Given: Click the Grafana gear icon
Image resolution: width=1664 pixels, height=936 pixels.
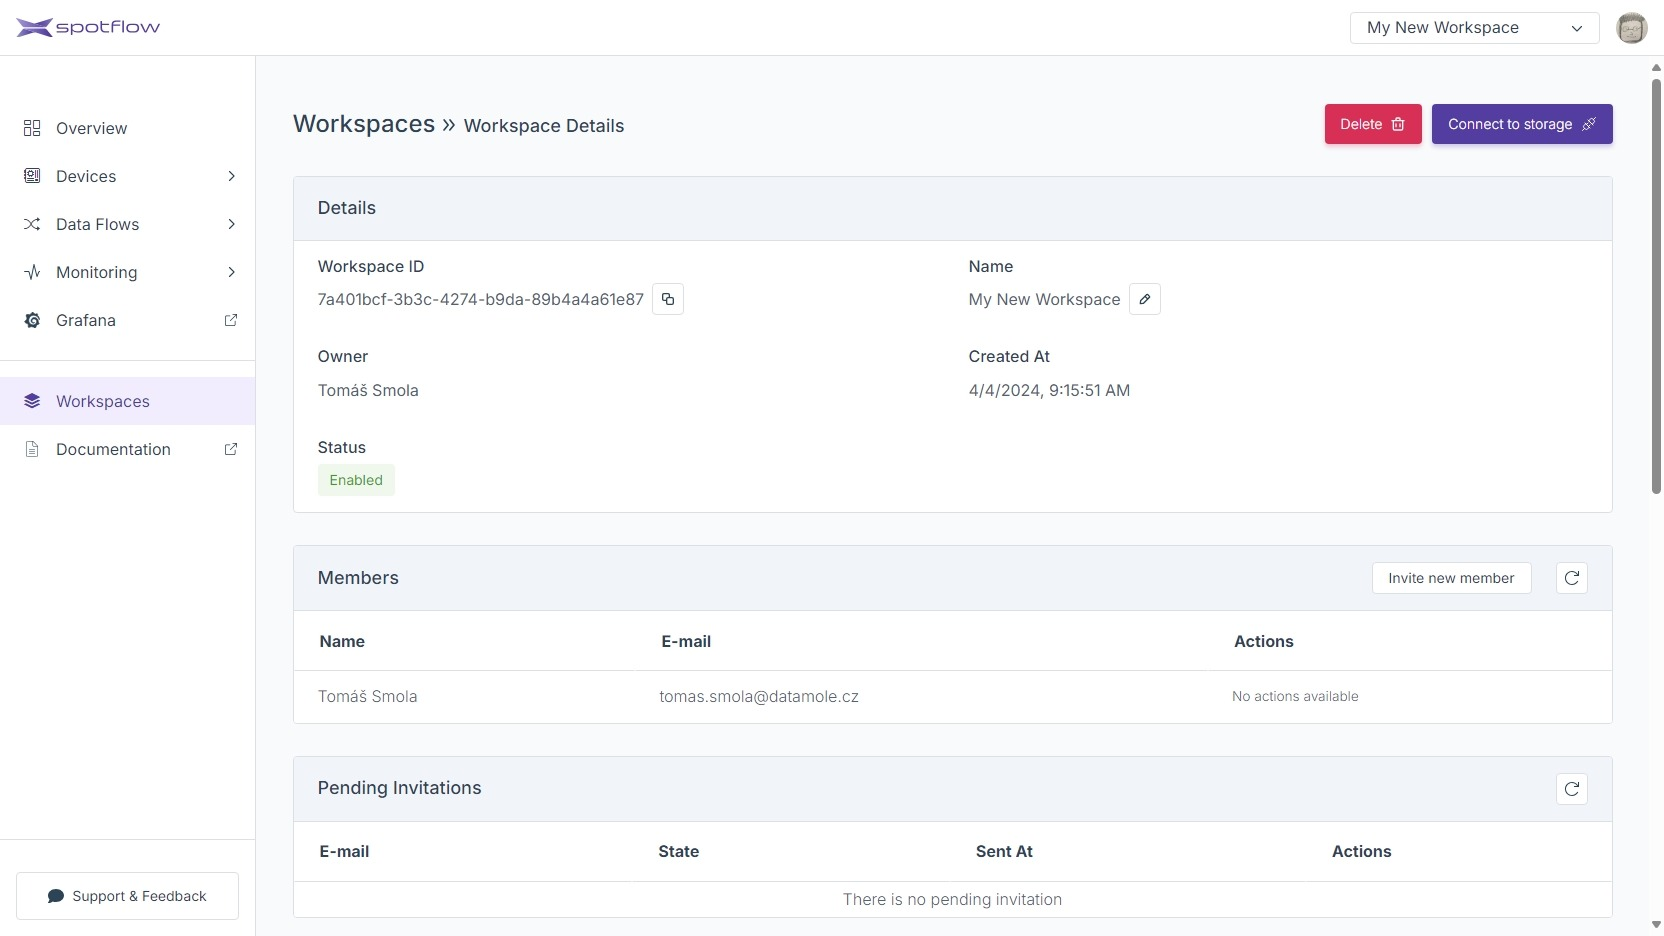Looking at the screenshot, I should 32,320.
